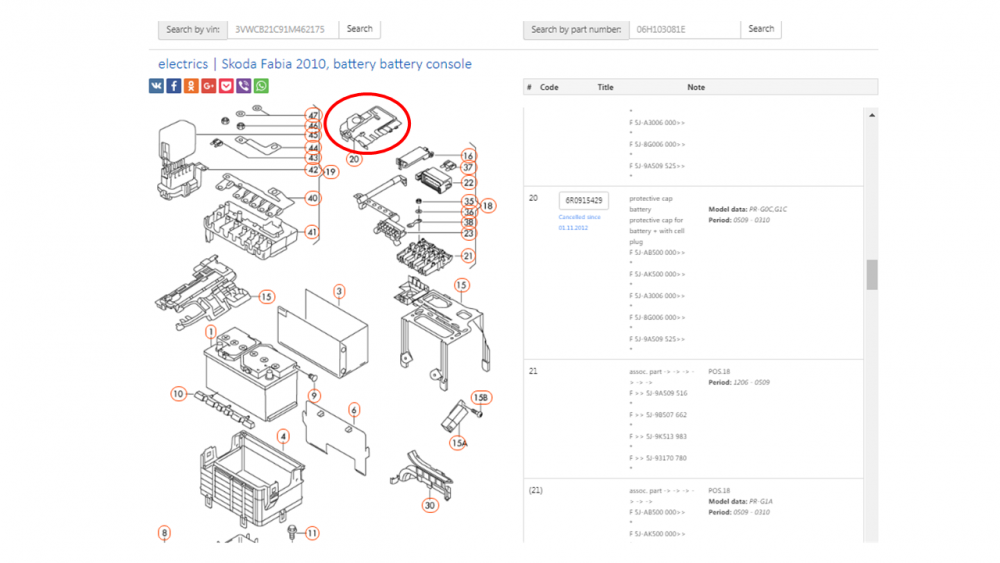Select callout 15B in the diagram
Image resolution: width=1000 pixels, height=563 pixels.
[481, 398]
